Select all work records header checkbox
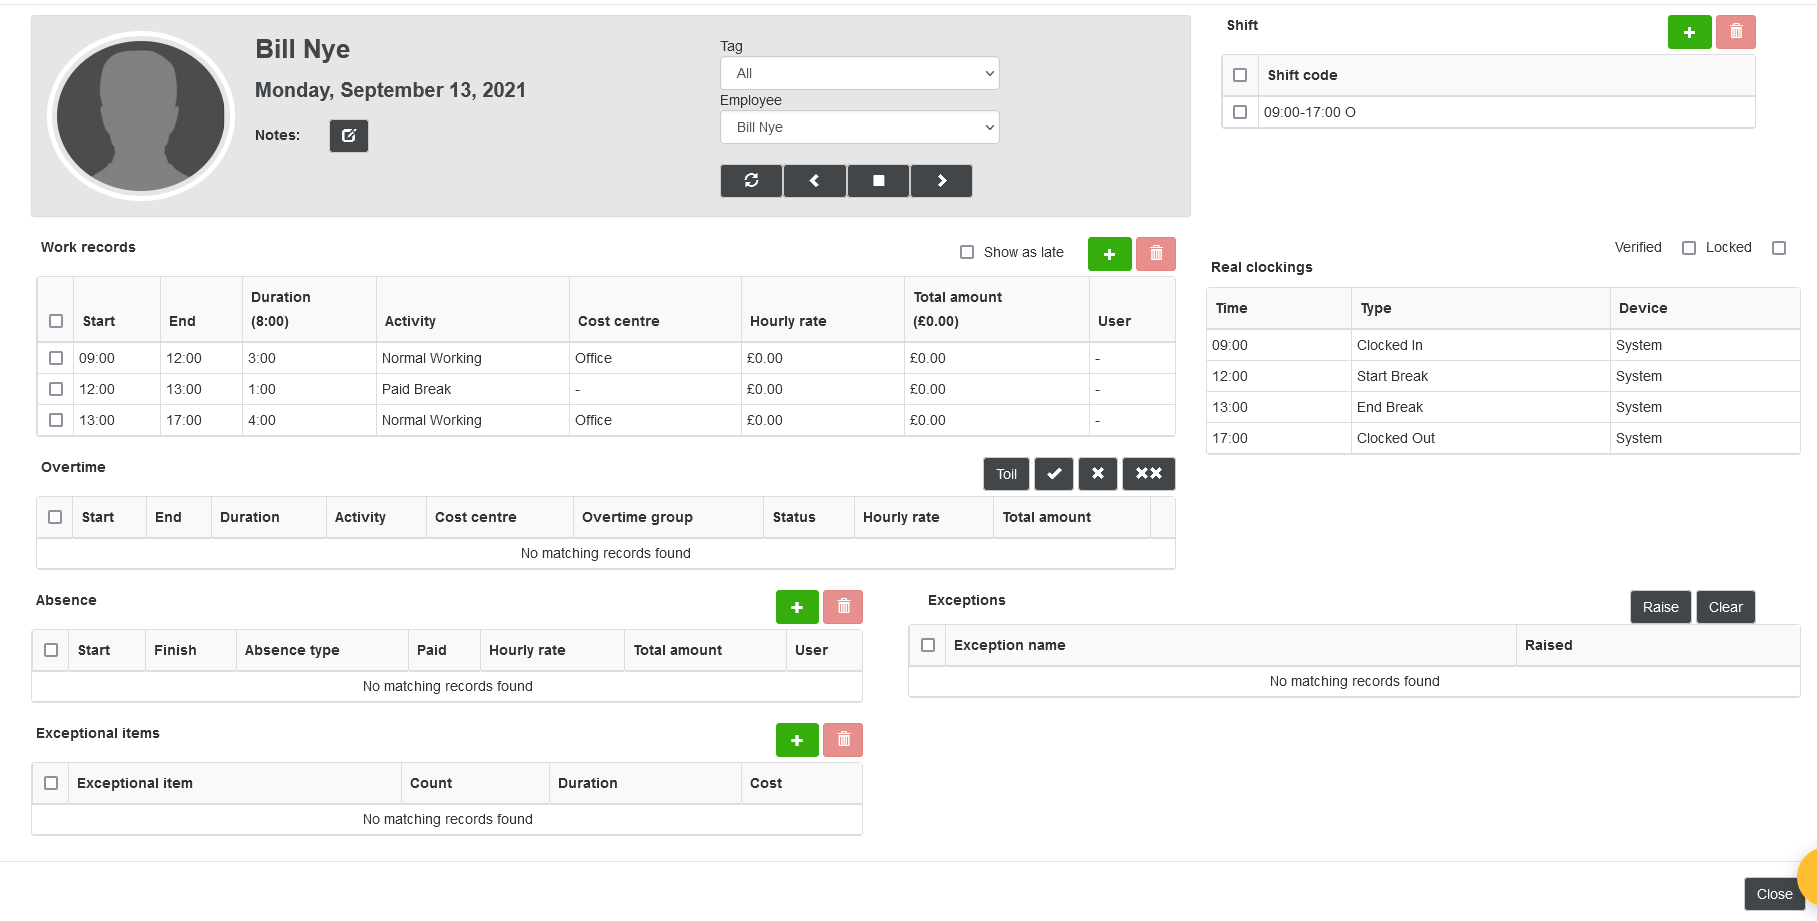Screen dimensions: 1817x921 click(x=56, y=321)
